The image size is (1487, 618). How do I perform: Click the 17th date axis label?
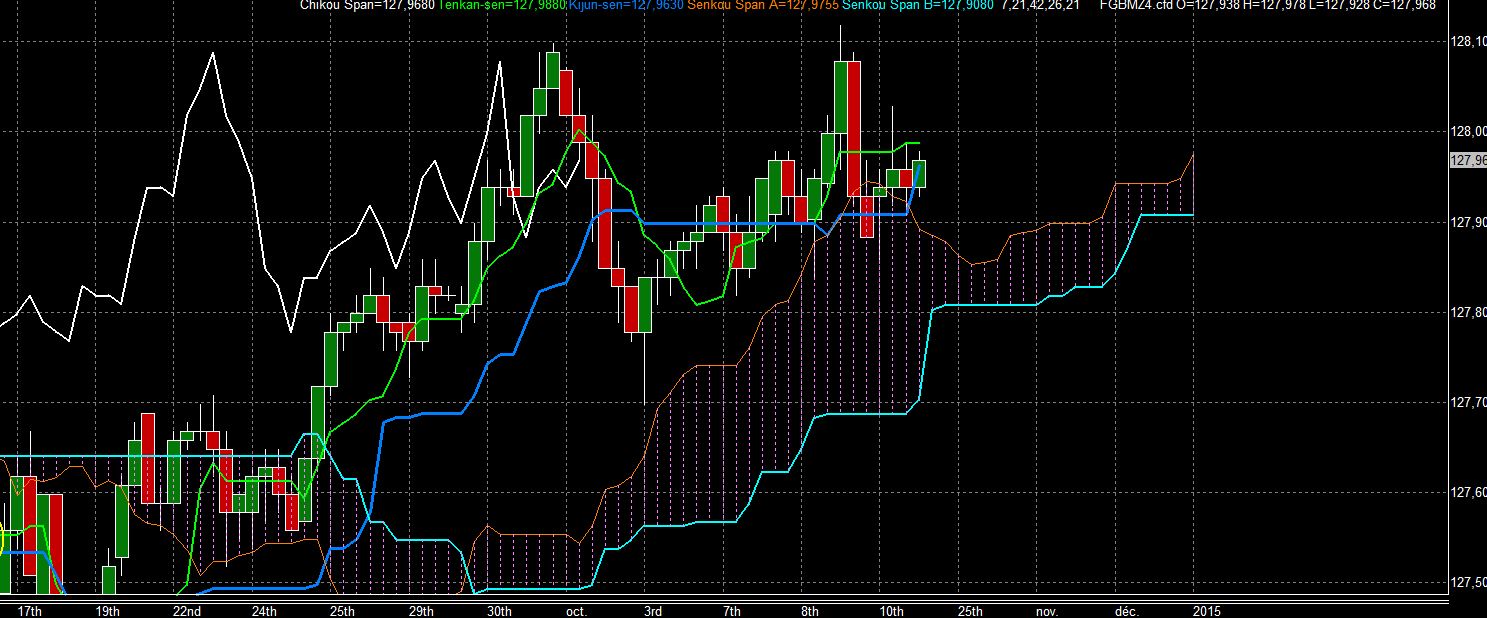tap(30, 610)
